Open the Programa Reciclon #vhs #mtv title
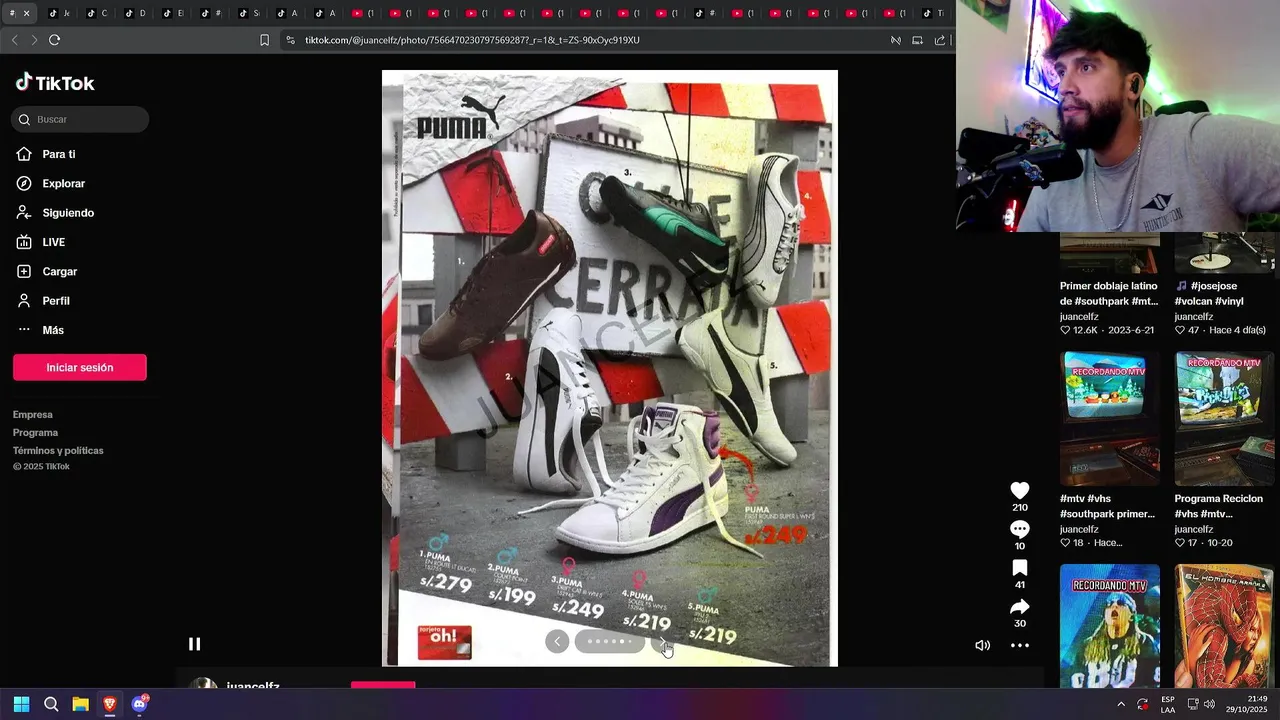This screenshot has height=720, width=1280. (1218, 506)
